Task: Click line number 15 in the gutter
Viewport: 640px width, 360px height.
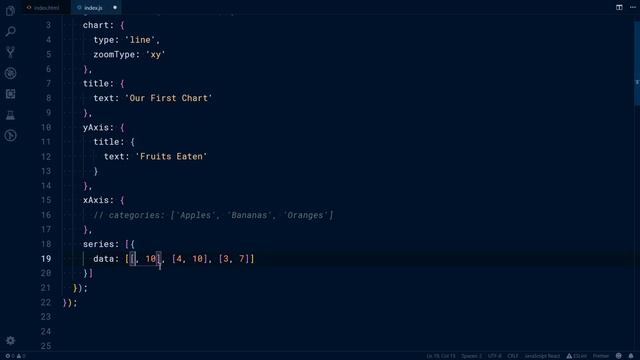Action: (x=46, y=200)
